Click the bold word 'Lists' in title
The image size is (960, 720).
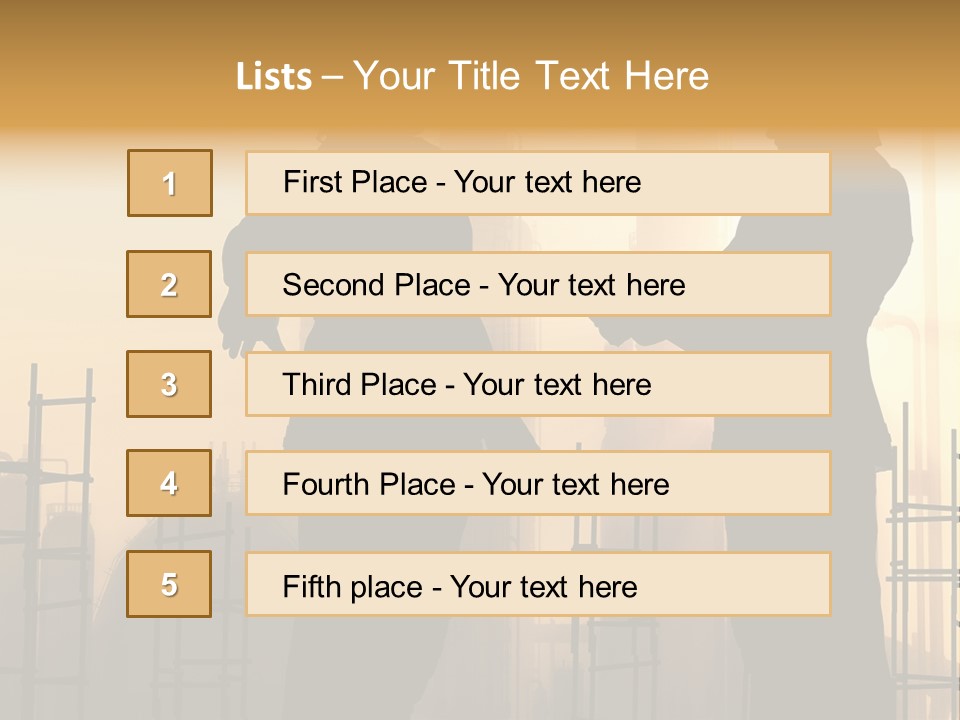tap(274, 76)
